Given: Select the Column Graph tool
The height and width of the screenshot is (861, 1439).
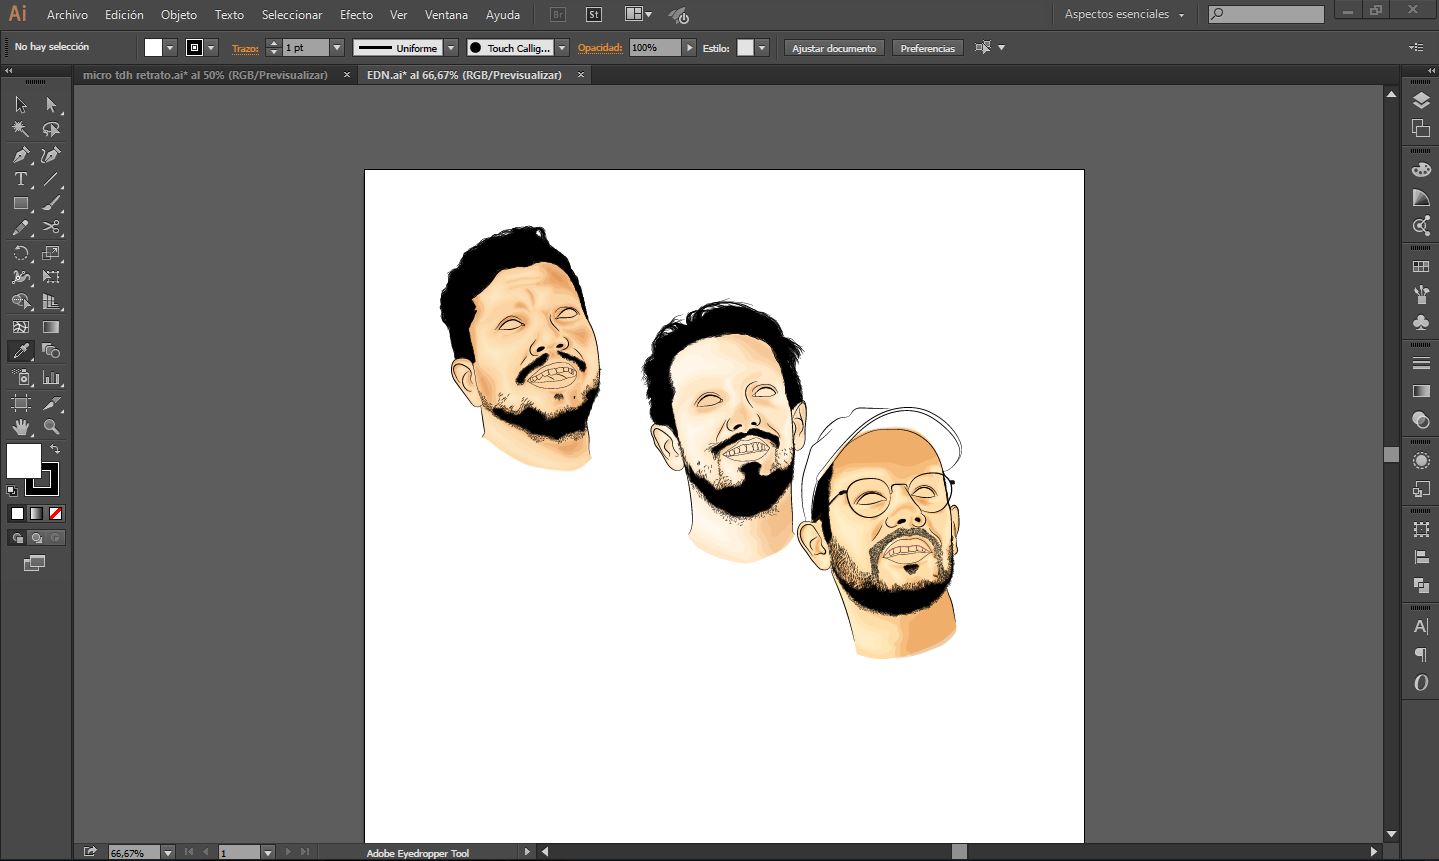Looking at the screenshot, I should (51, 378).
